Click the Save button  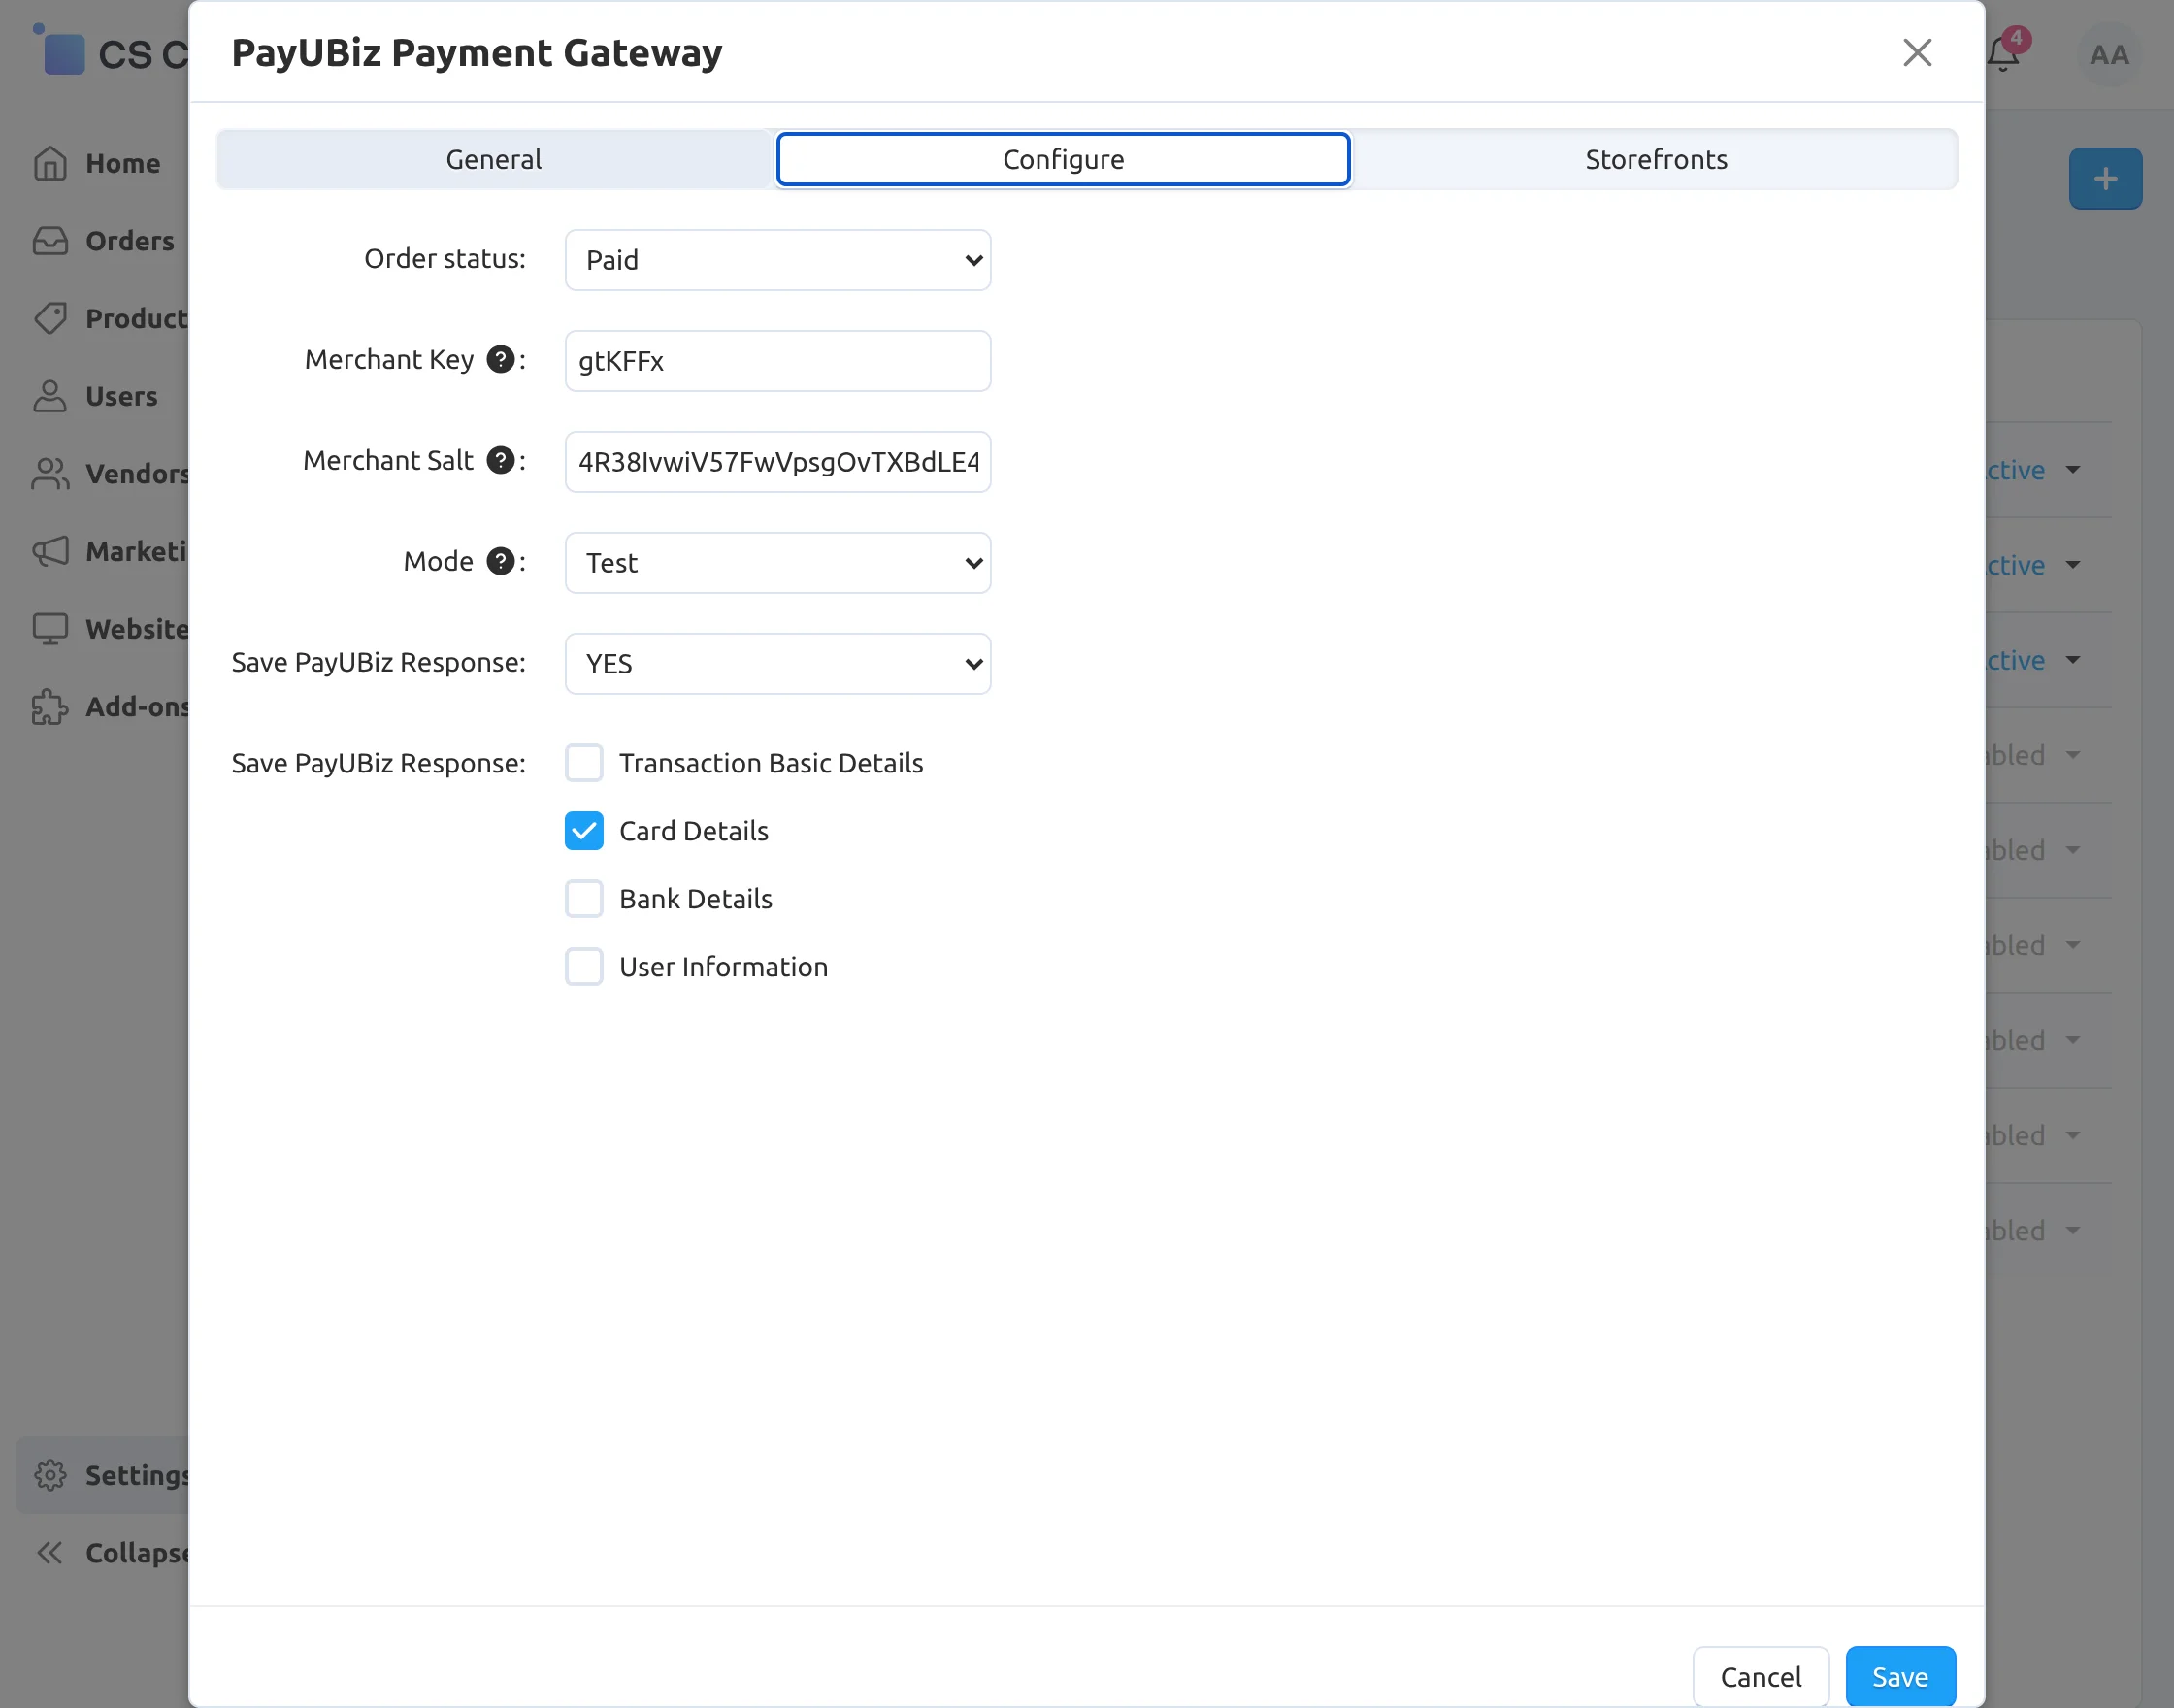[x=1900, y=1676]
